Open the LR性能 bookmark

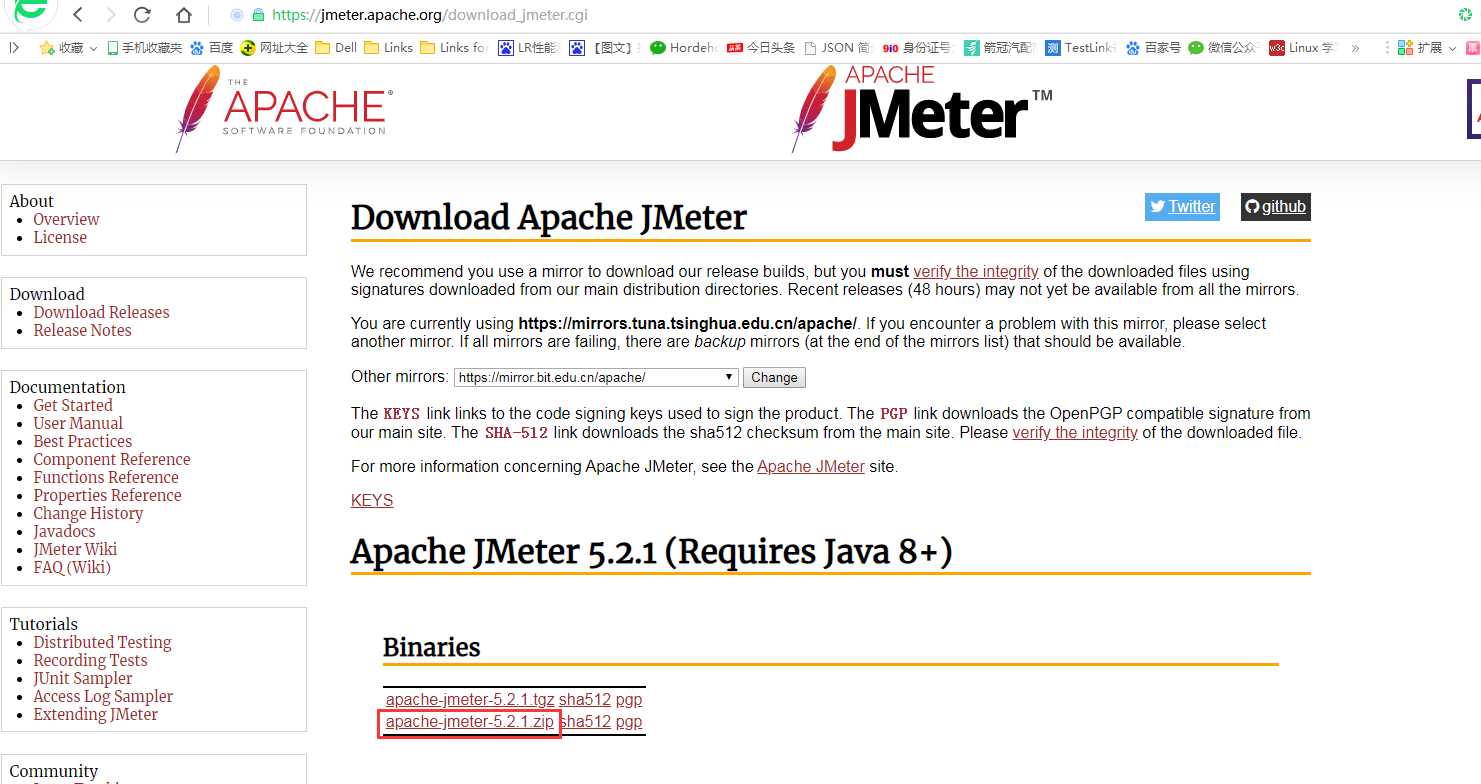pos(529,47)
